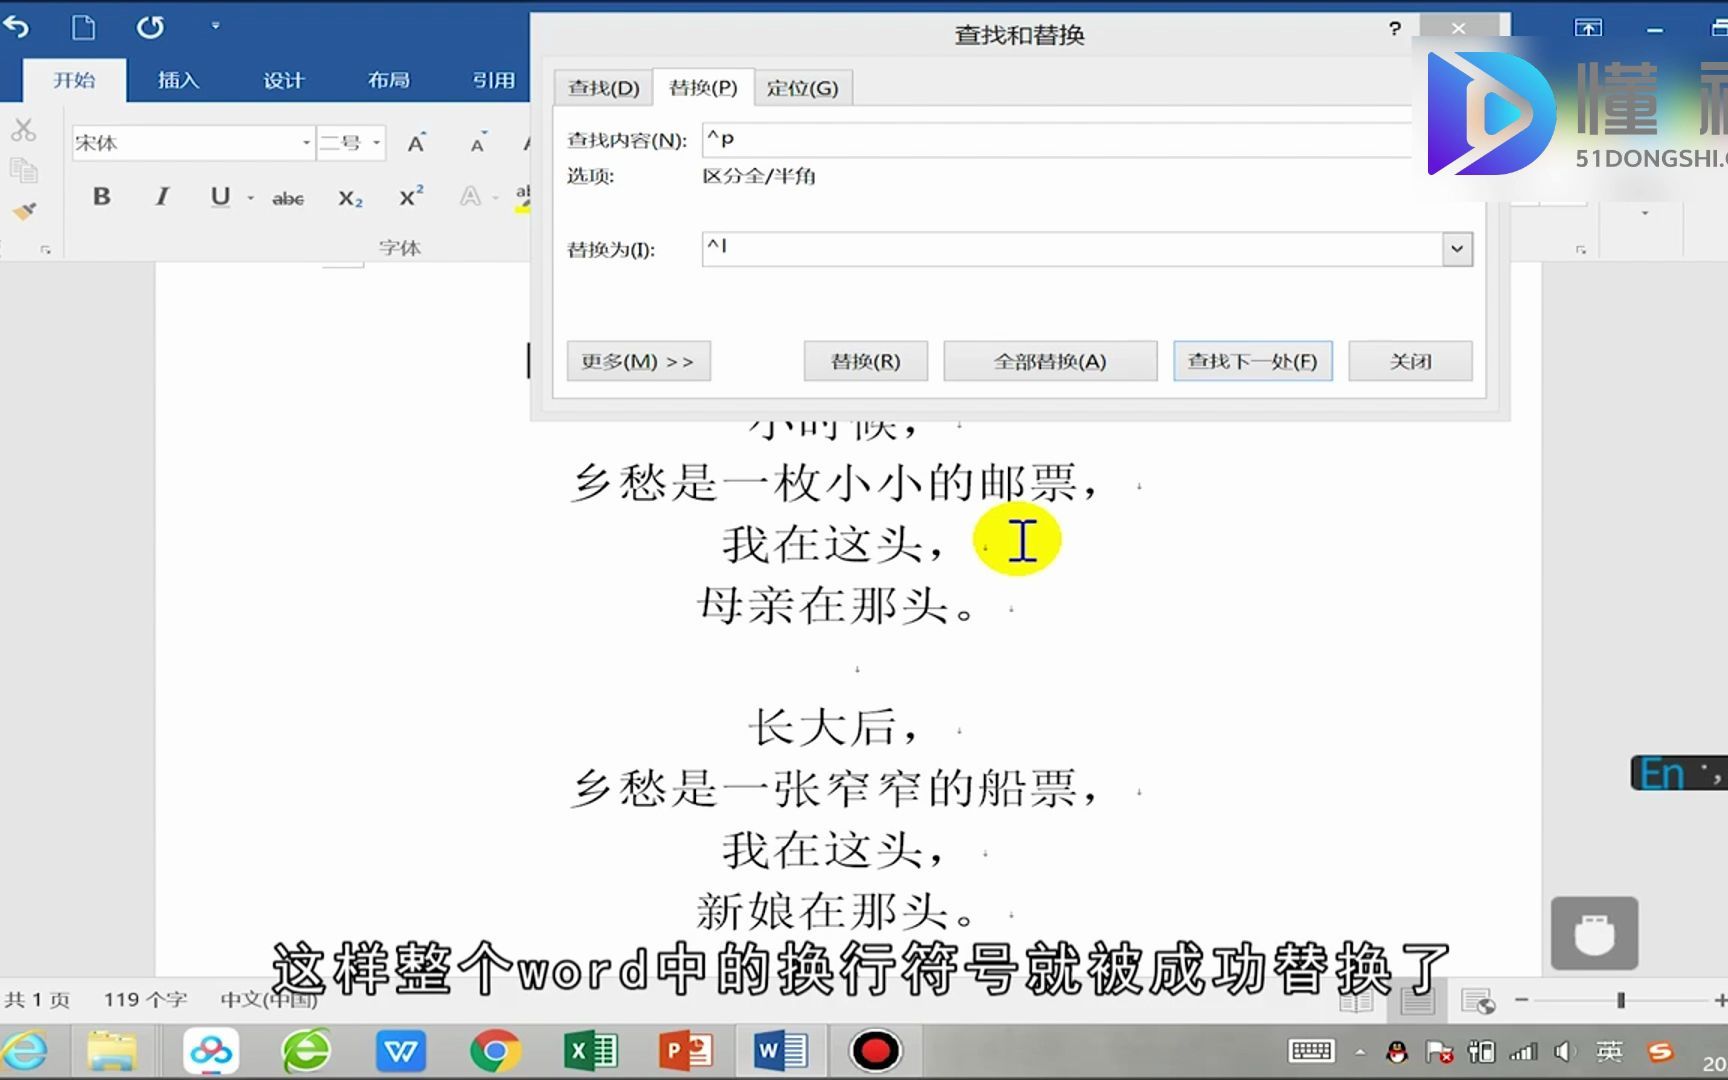The height and width of the screenshot is (1080, 1728).
Task: Expand the 更多(M) options
Action: coord(638,361)
